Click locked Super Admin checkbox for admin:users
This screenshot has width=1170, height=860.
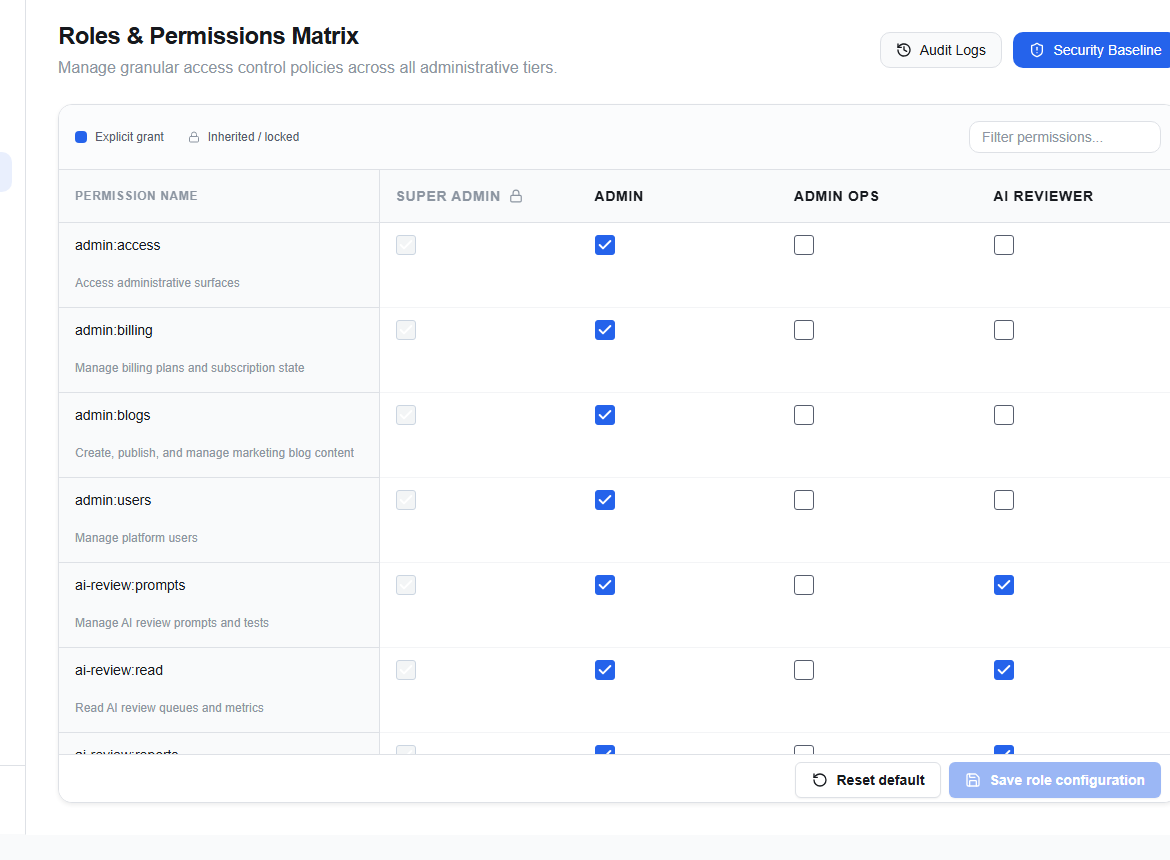406,500
